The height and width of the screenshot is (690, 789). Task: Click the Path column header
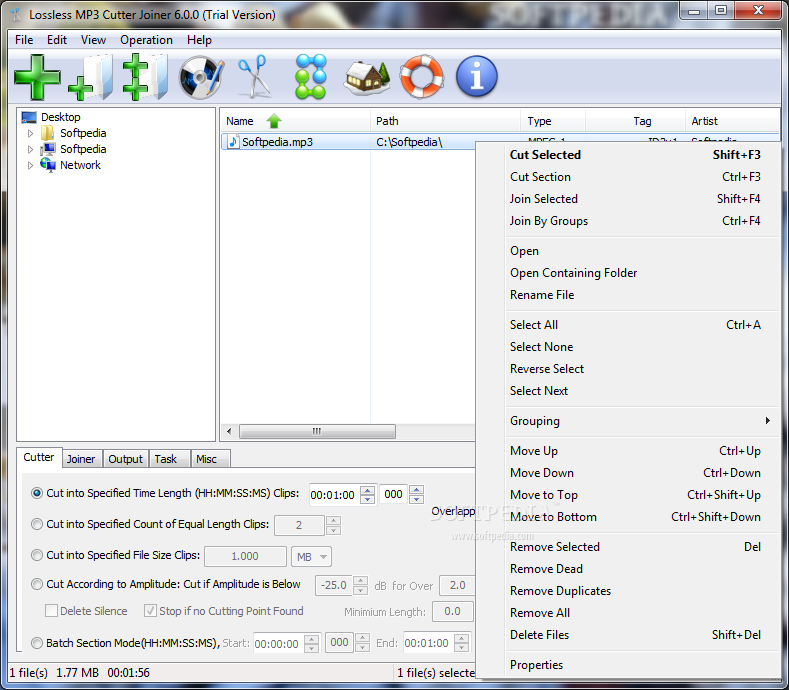(445, 121)
